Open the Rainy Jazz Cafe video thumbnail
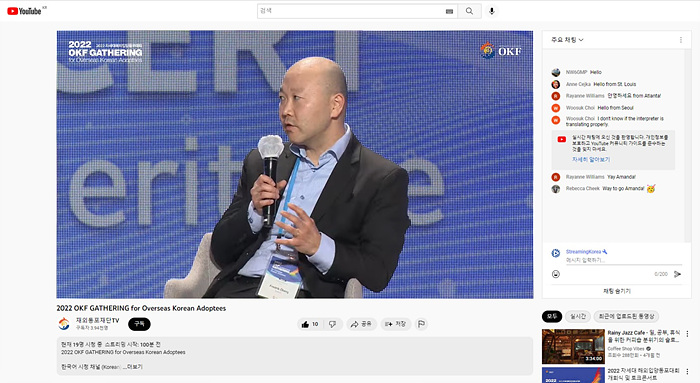The image size is (700, 383). pyautogui.click(x=573, y=346)
